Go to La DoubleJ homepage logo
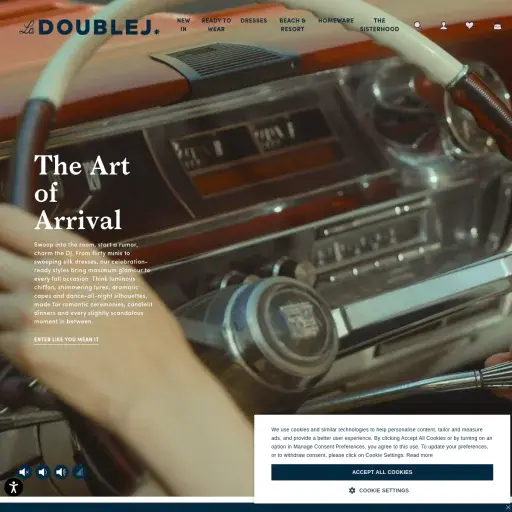 pos(89,27)
